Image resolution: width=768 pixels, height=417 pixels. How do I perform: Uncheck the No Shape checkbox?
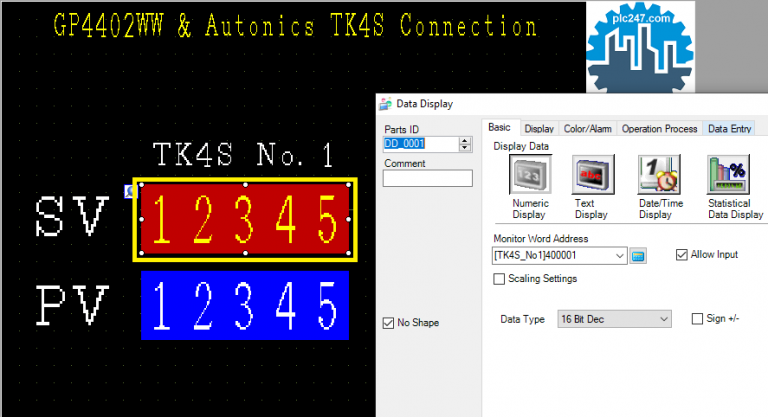(388, 323)
